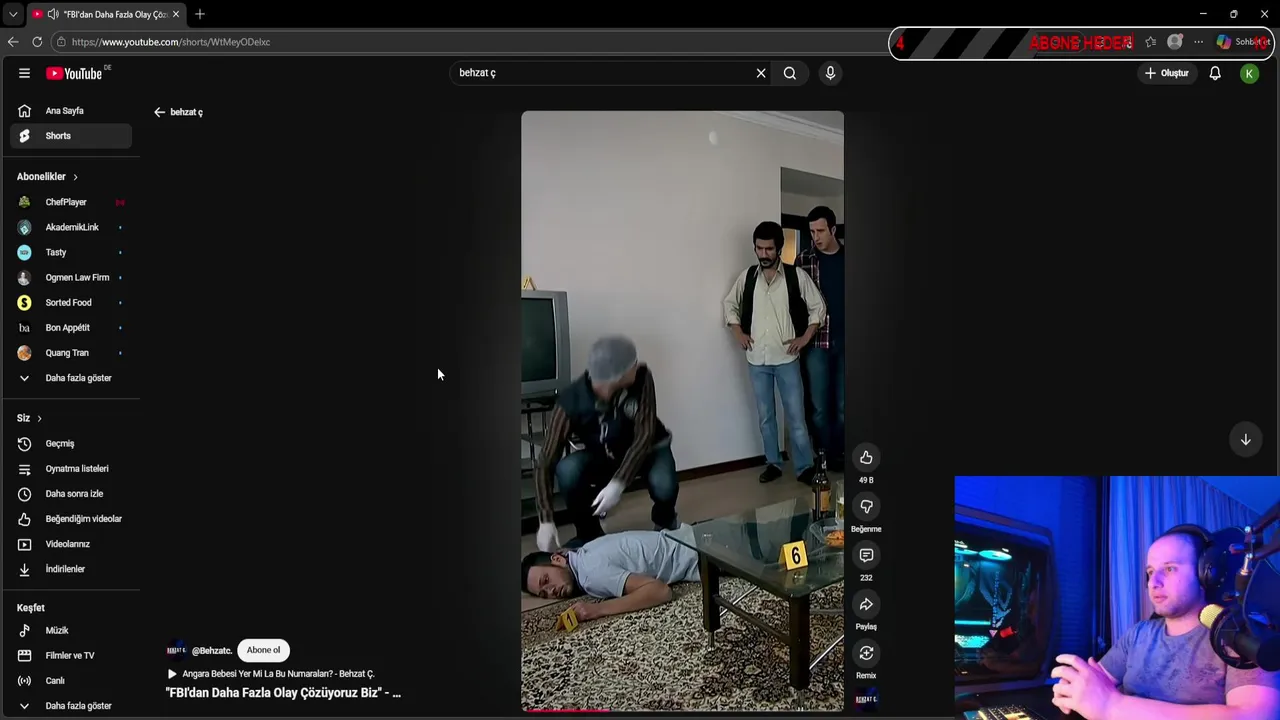Open linked video Angara Bebesi Yer Mi La

pyautogui.click(x=271, y=674)
